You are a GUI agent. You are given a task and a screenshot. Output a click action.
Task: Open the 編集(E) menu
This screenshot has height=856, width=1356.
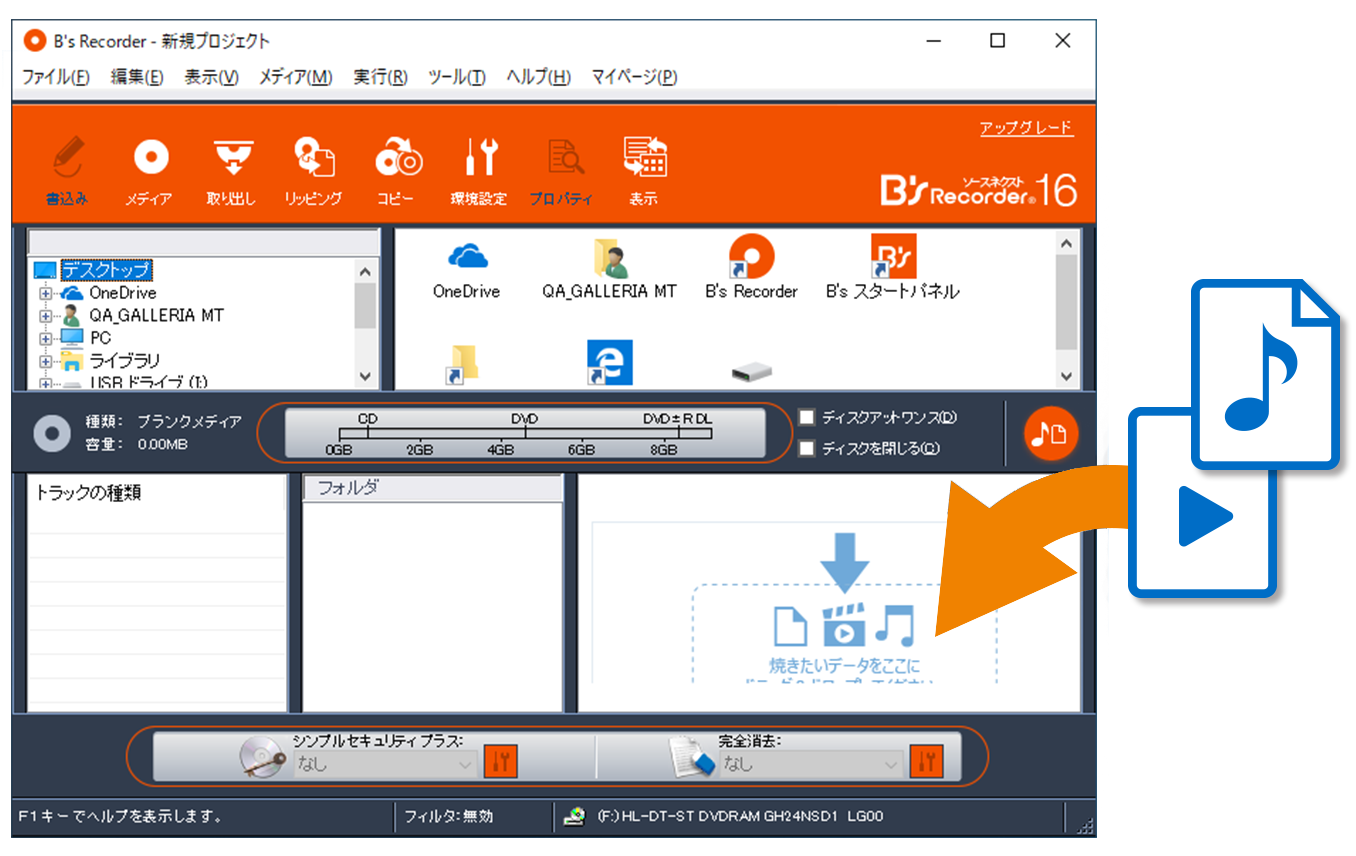click(137, 77)
